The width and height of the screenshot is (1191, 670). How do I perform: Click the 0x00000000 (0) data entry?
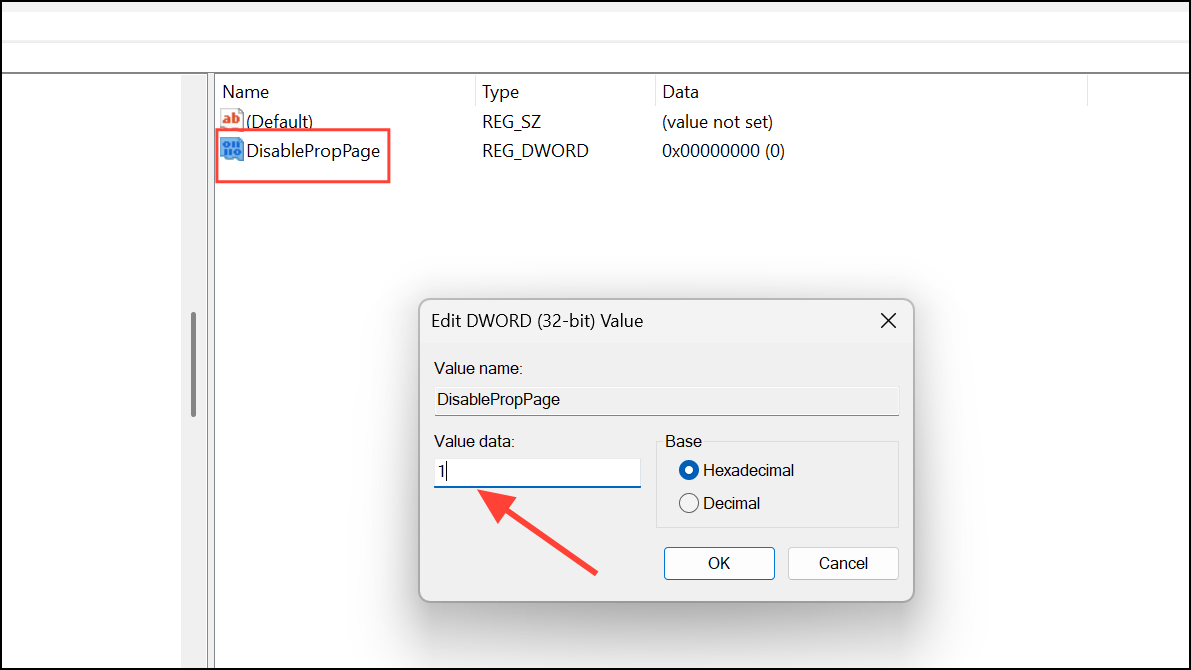(722, 150)
